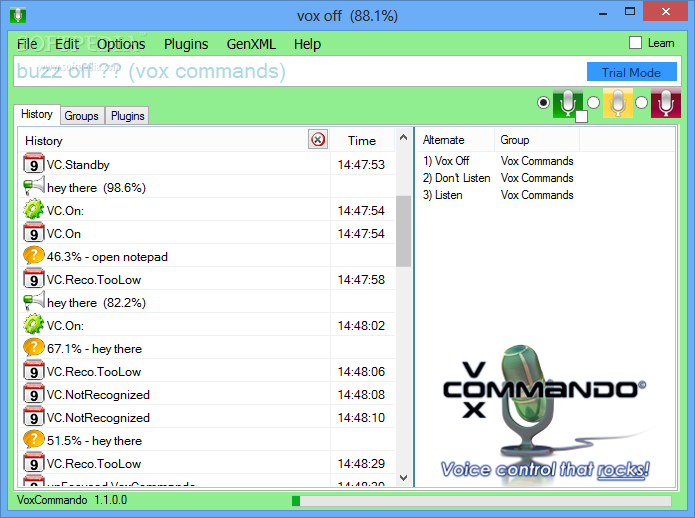
Task: Select the yellow microphone standby icon
Action: [x=618, y=103]
